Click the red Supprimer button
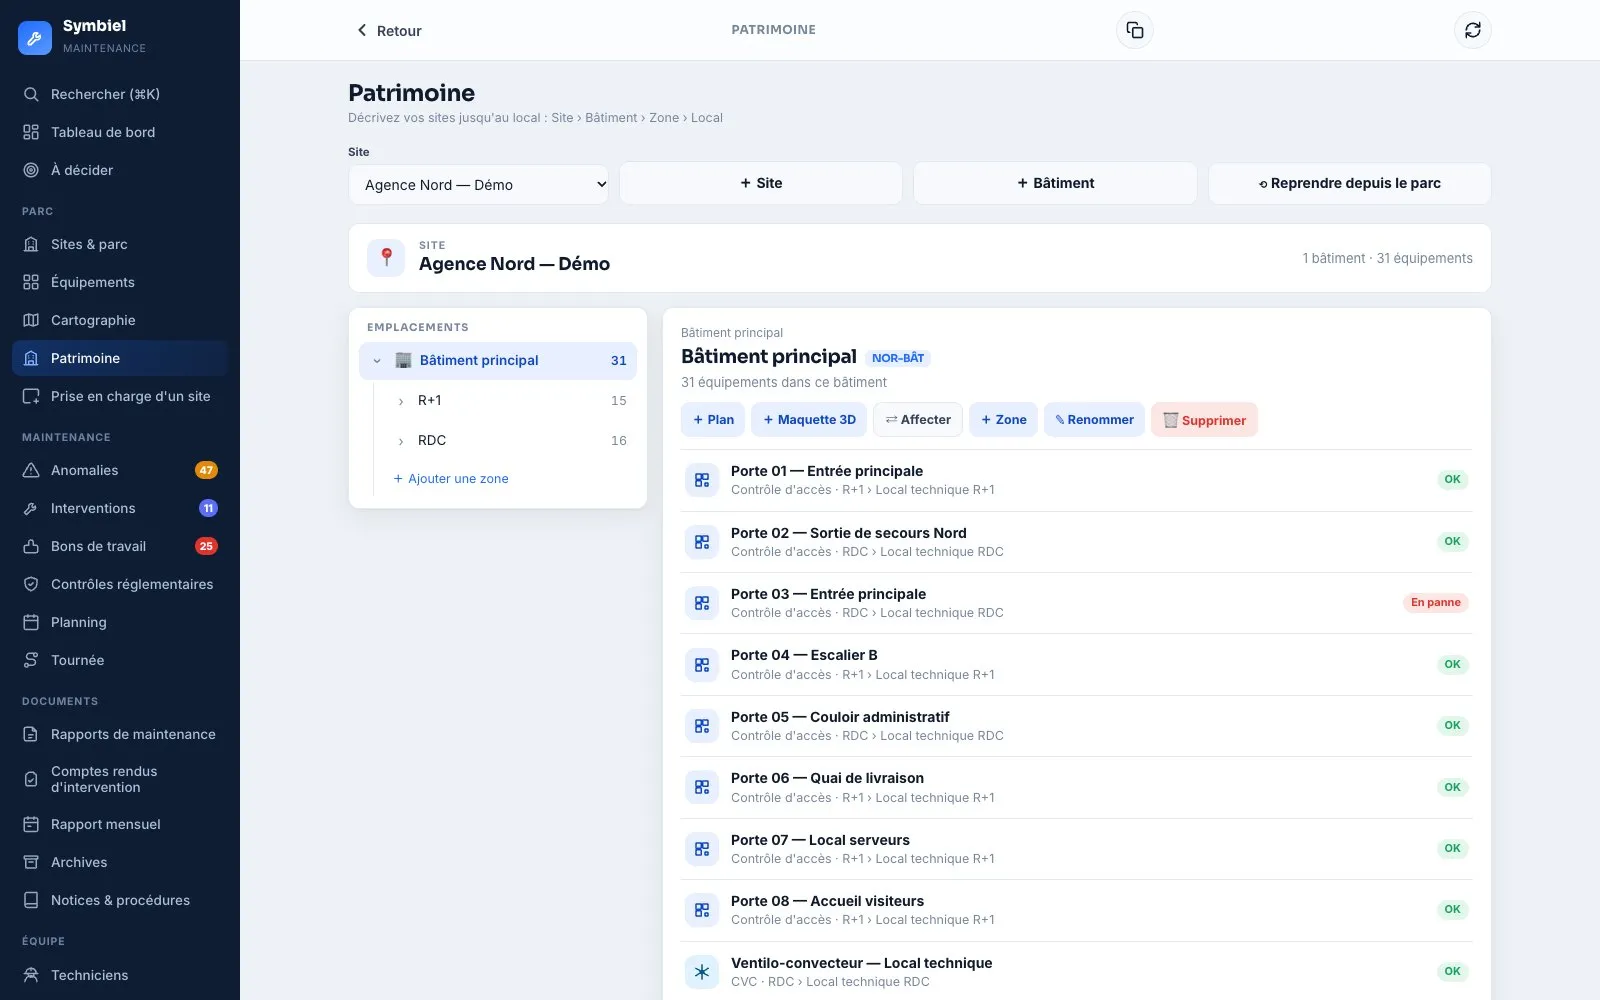Image resolution: width=1600 pixels, height=1000 pixels. [1204, 420]
